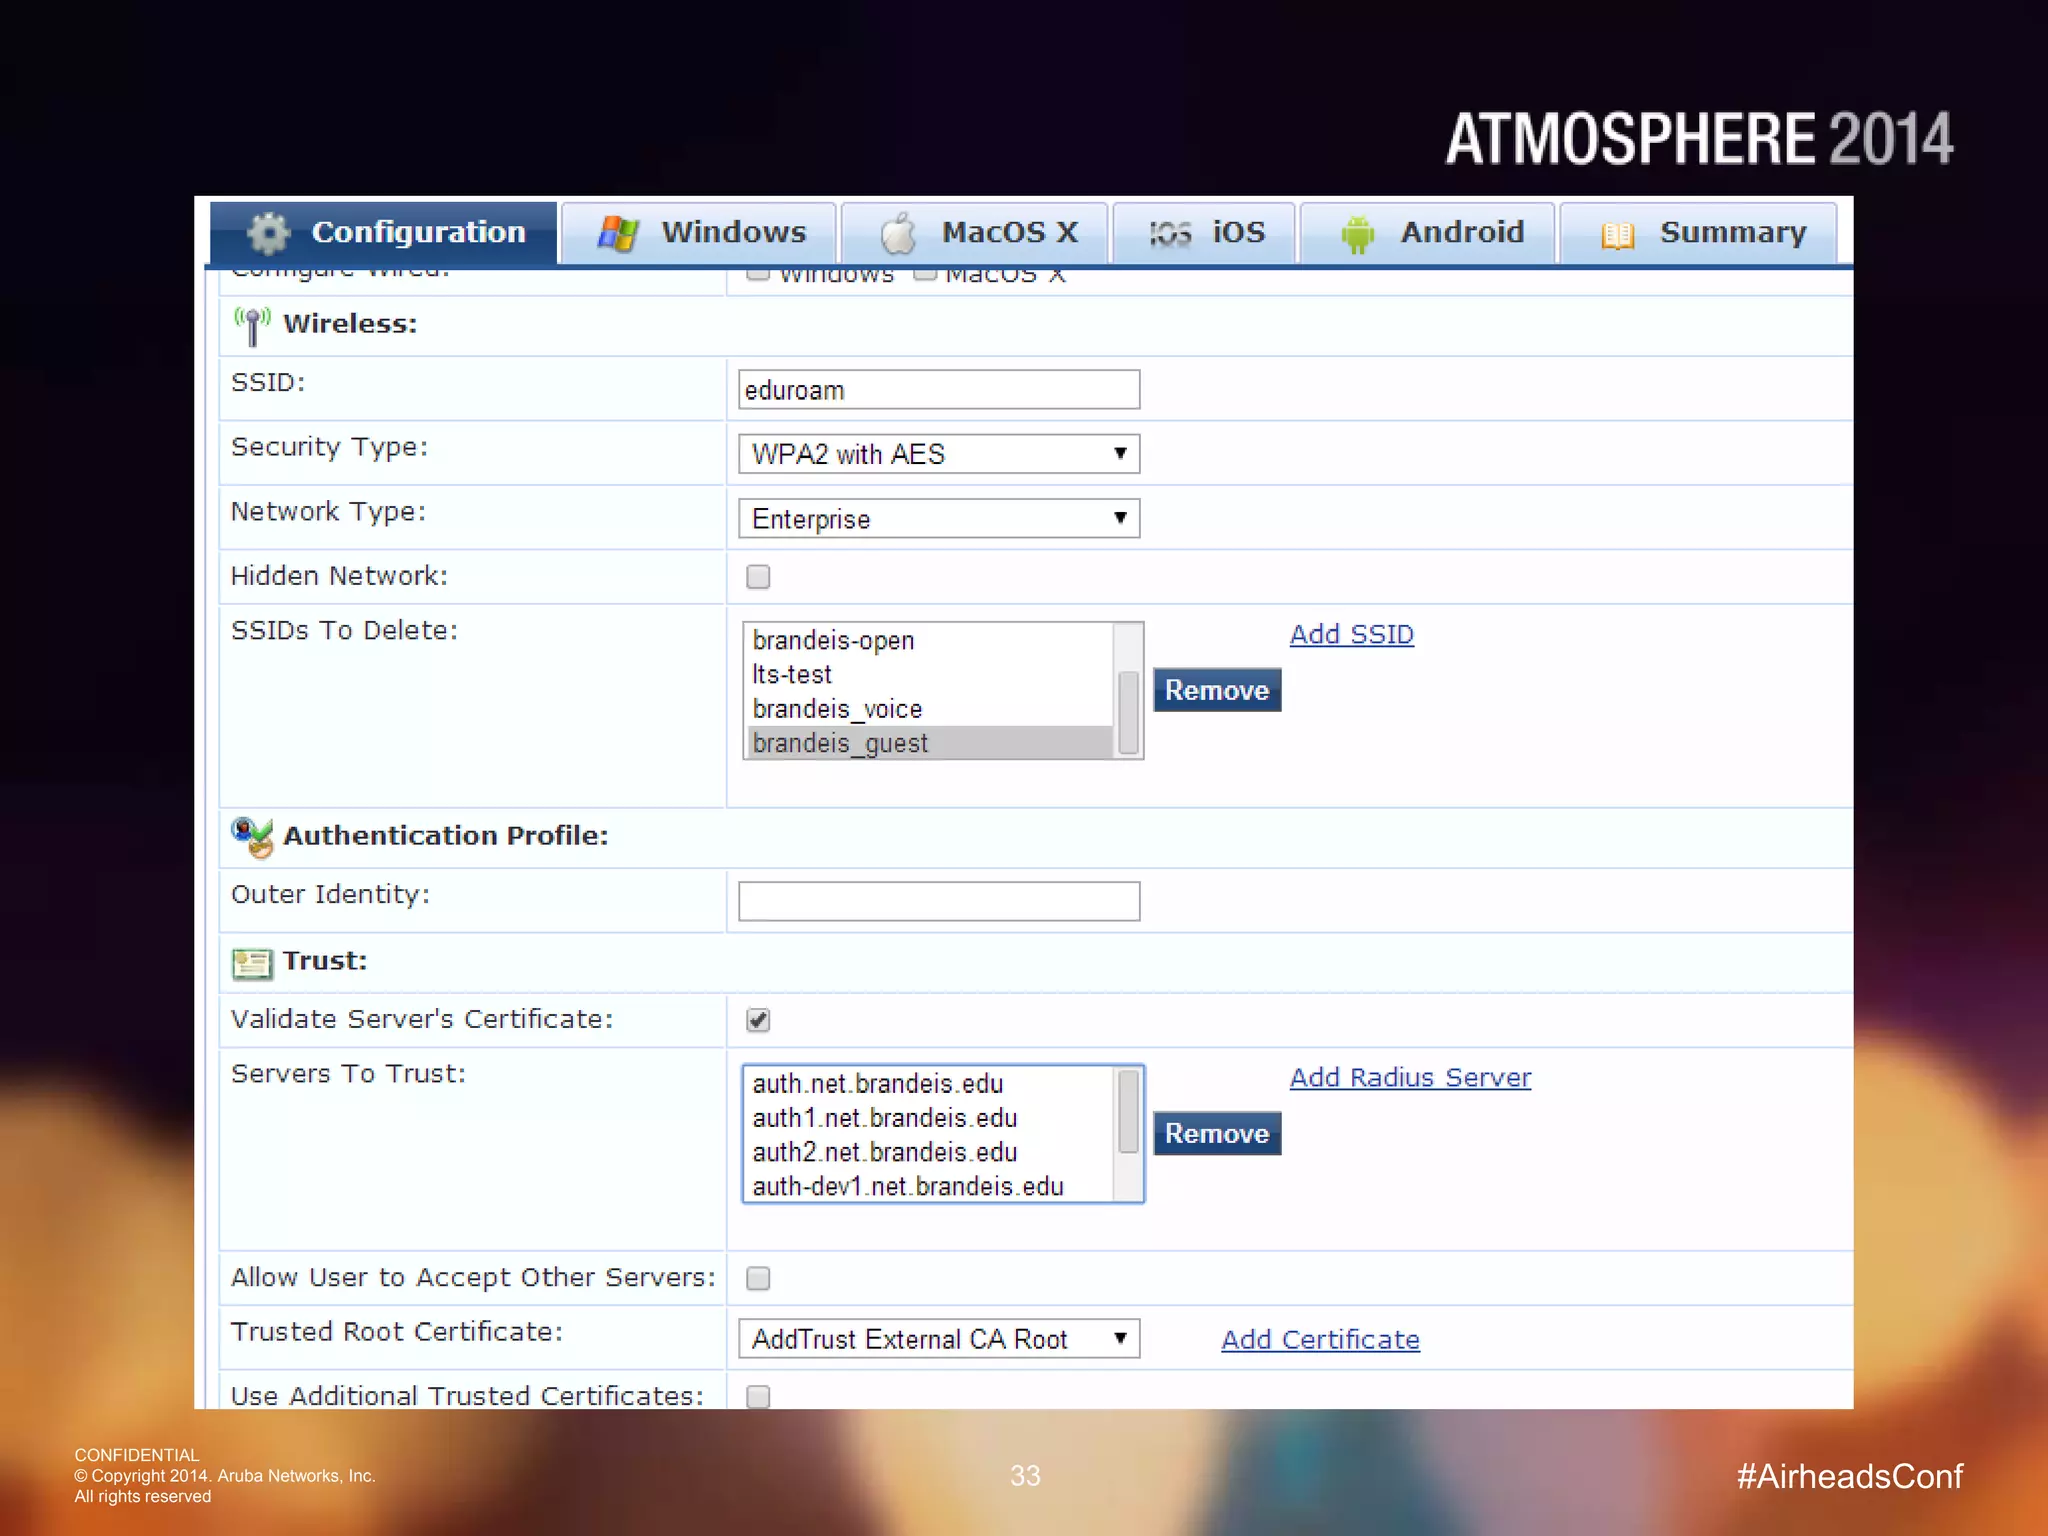Screen dimensions: 2048x1536
Task: Open the Security Type dropdown
Action: click(939, 454)
